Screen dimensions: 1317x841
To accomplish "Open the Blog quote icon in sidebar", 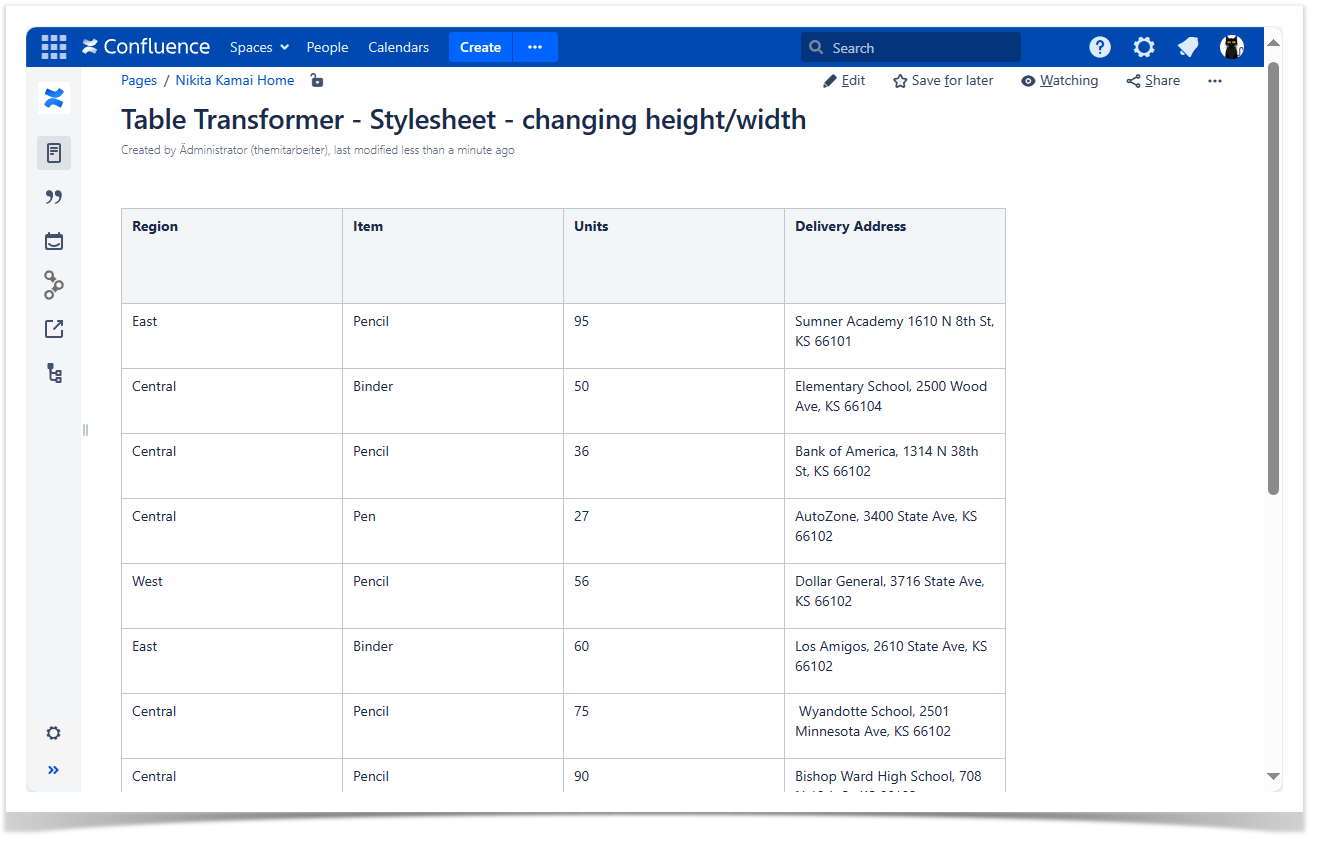I will click(54, 197).
